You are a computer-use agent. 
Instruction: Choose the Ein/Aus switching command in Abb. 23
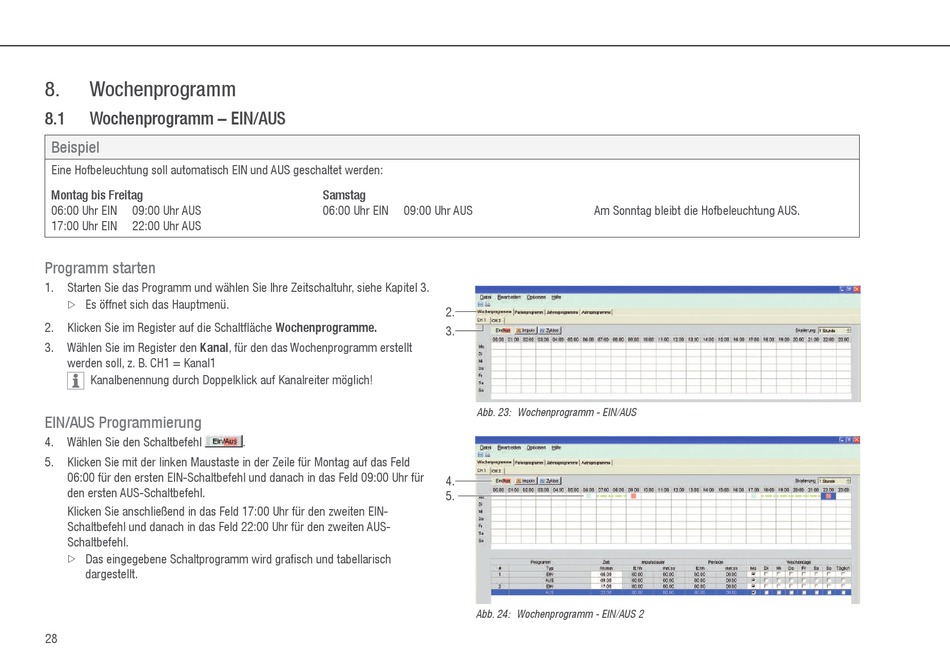(x=502, y=330)
